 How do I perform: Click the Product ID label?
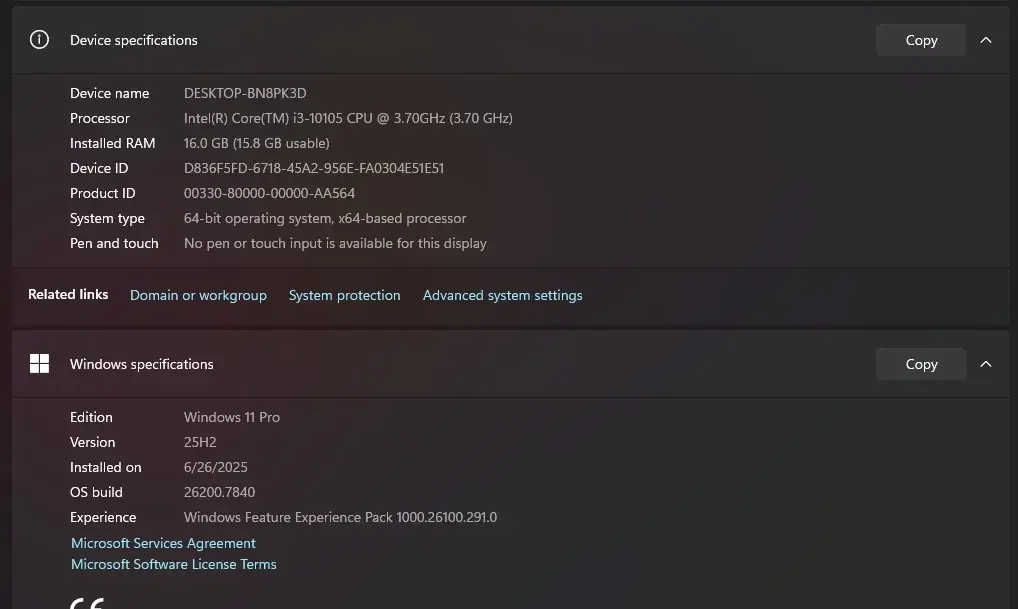103,193
